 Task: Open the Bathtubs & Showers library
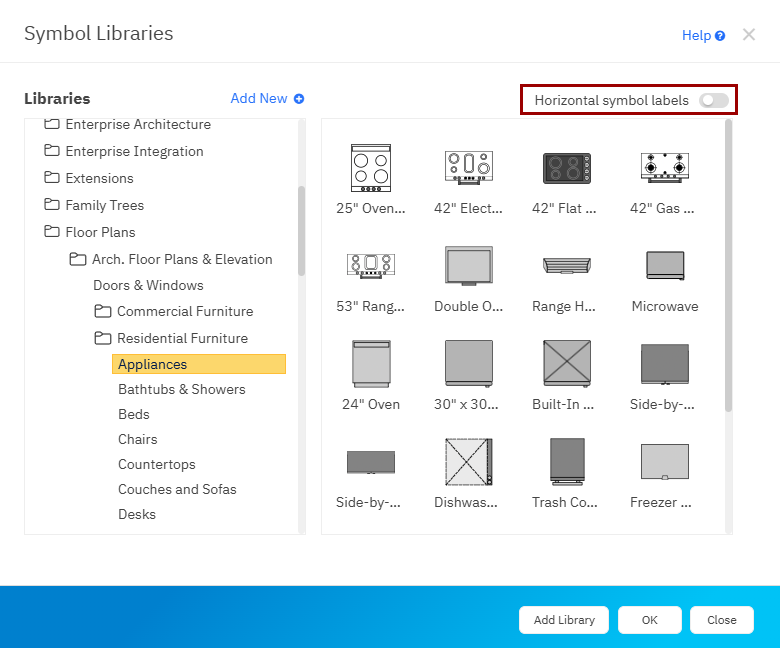click(181, 389)
